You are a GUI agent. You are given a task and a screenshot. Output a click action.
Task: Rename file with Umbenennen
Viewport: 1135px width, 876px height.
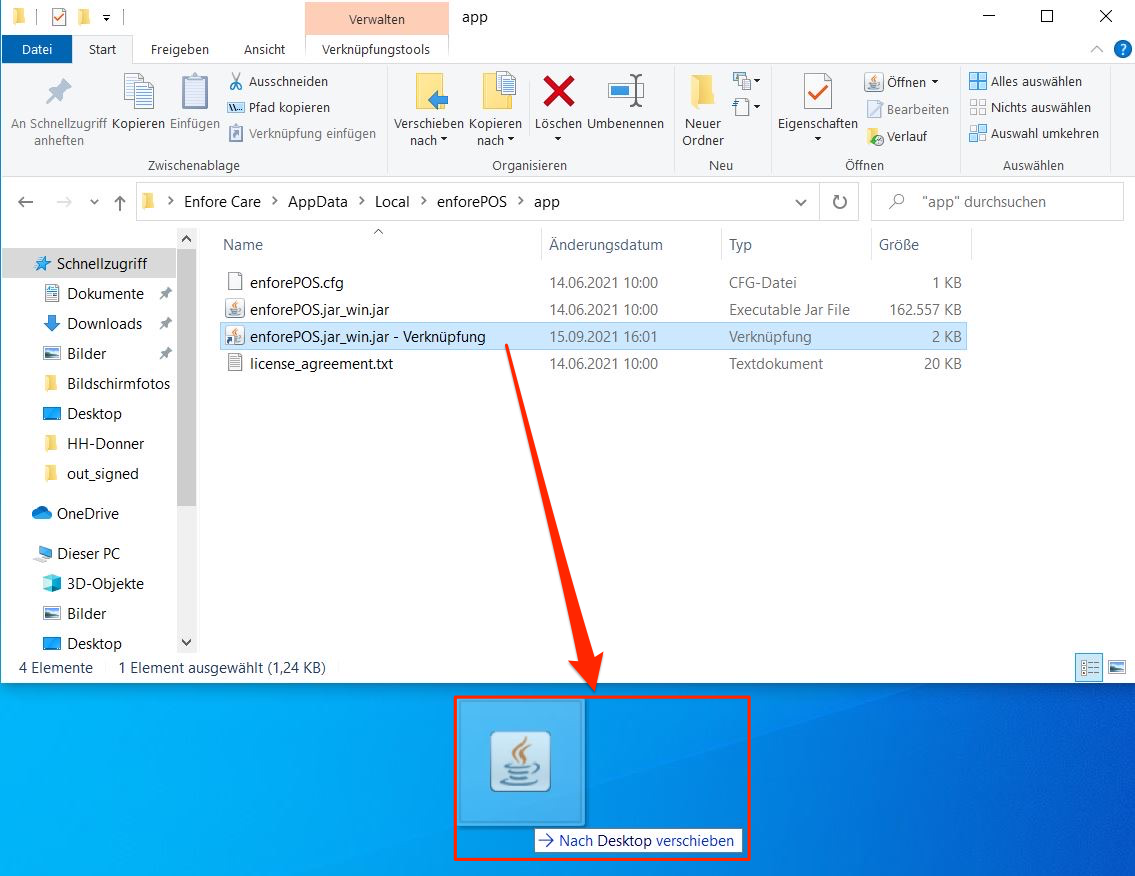pyautogui.click(x=625, y=101)
